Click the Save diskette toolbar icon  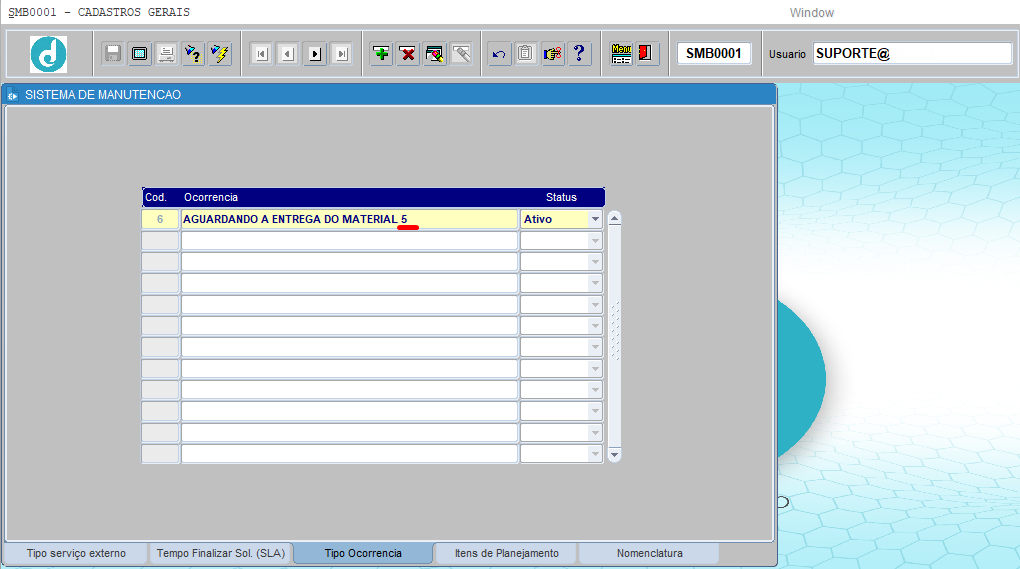coord(113,53)
